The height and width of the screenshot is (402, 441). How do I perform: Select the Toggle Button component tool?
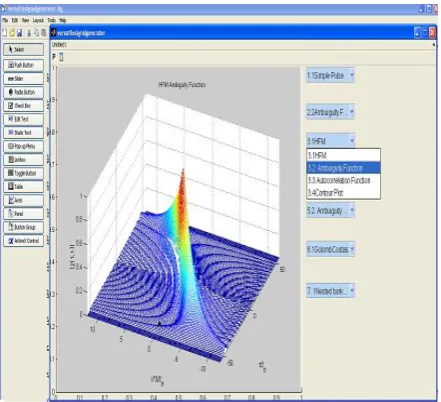(23, 173)
